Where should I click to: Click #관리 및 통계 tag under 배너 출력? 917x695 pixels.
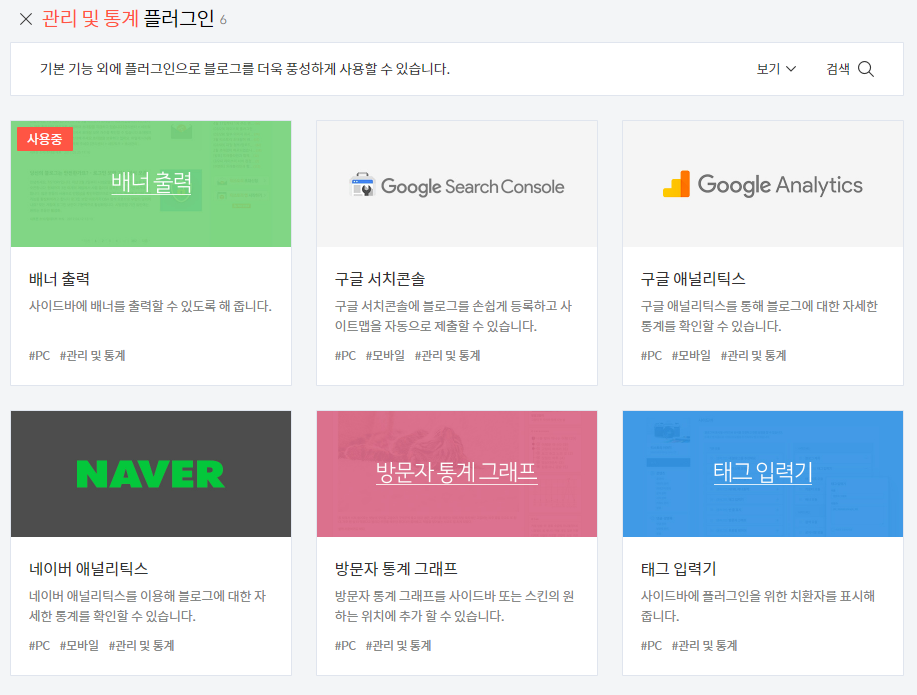coord(92,355)
